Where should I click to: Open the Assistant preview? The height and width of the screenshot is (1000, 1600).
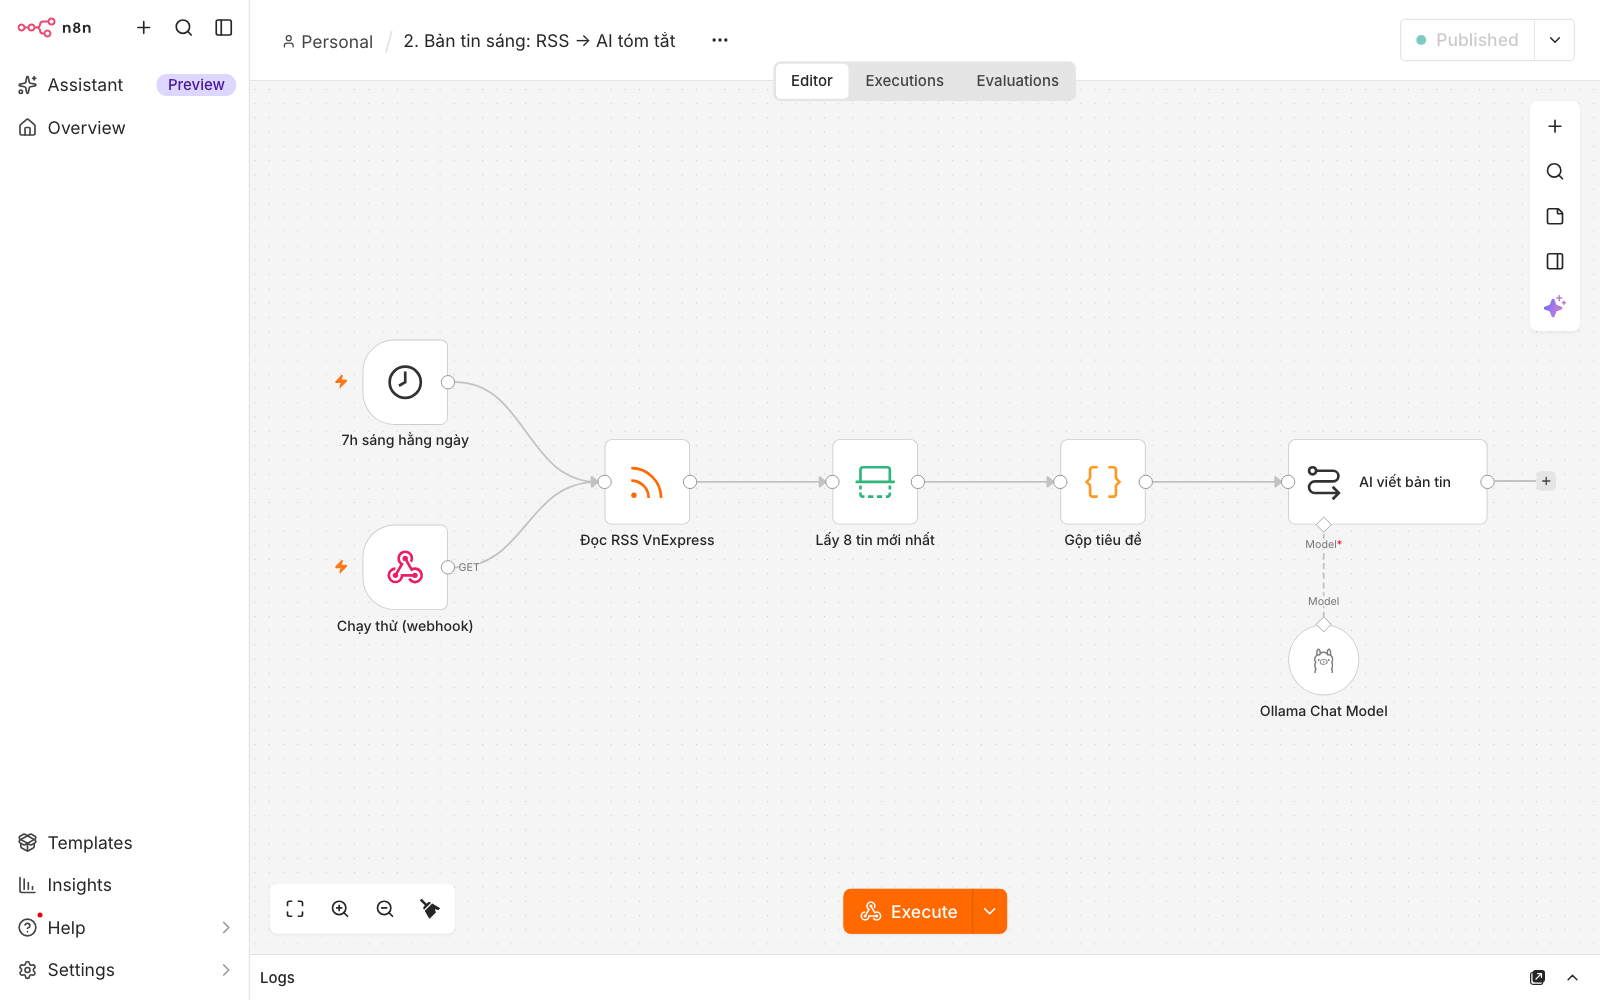[x=126, y=85]
